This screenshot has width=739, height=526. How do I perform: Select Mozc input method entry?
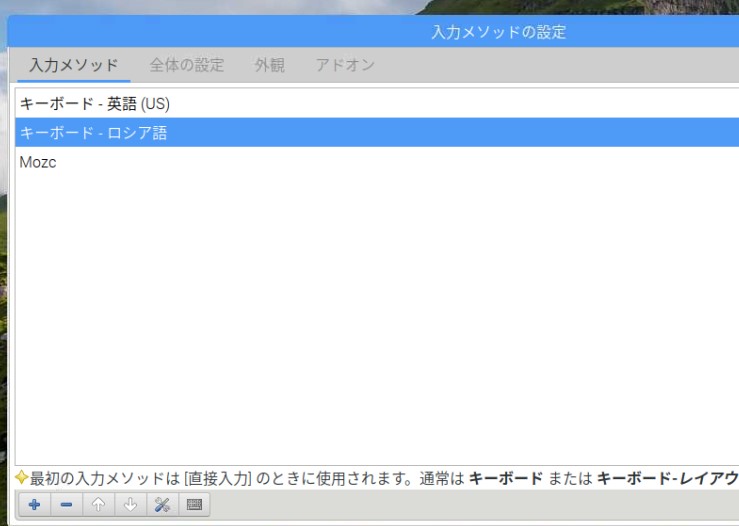[x=38, y=162]
